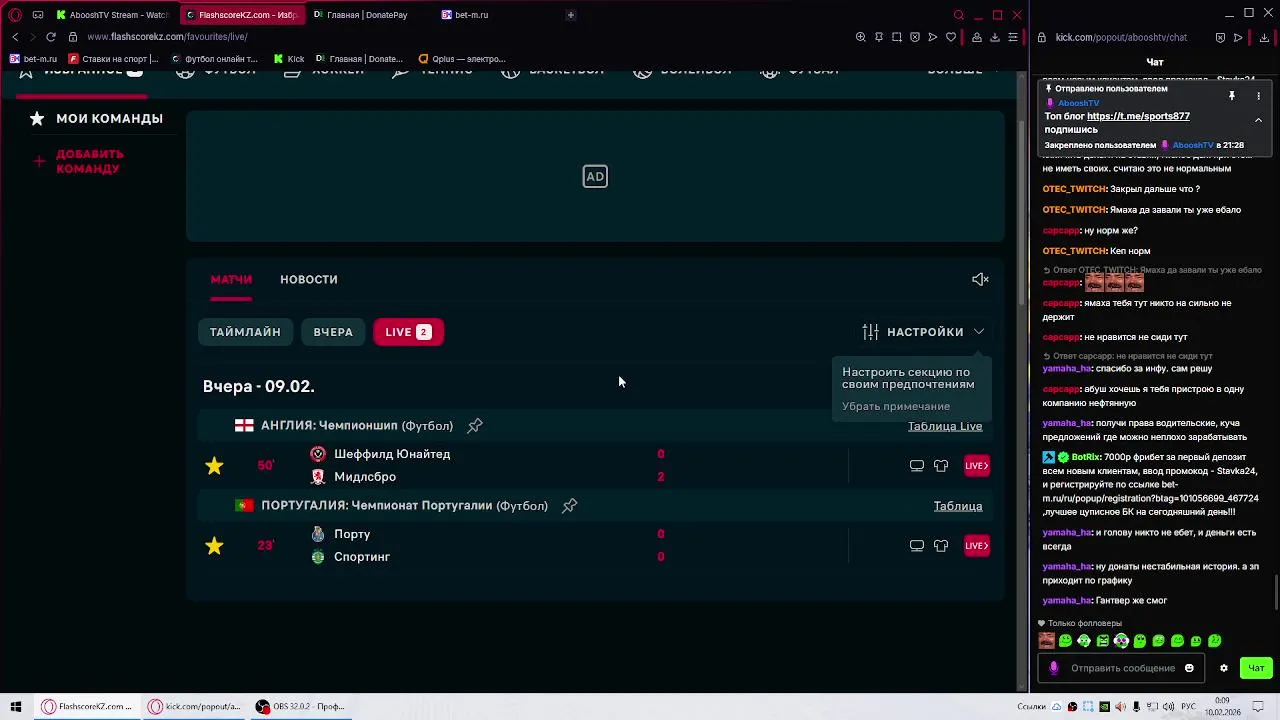The width and height of the screenshot is (1280, 720).
Task: Open TV broadcast icon for Sheffield United row
Action: click(x=916, y=465)
